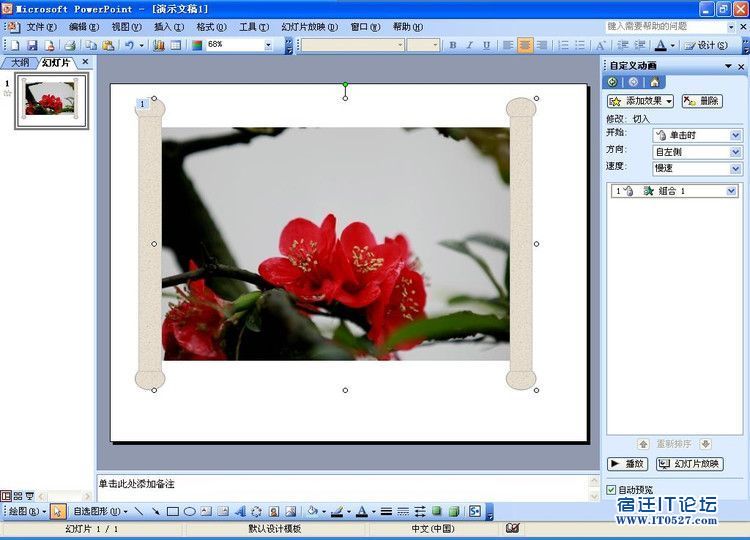Click the Line Color brush
This screenshot has width=750, height=540.
(337, 511)
